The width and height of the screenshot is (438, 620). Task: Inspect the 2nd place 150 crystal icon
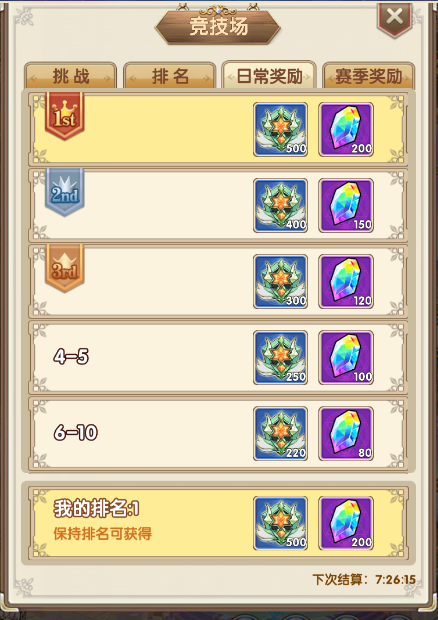[x=346, y=205]
